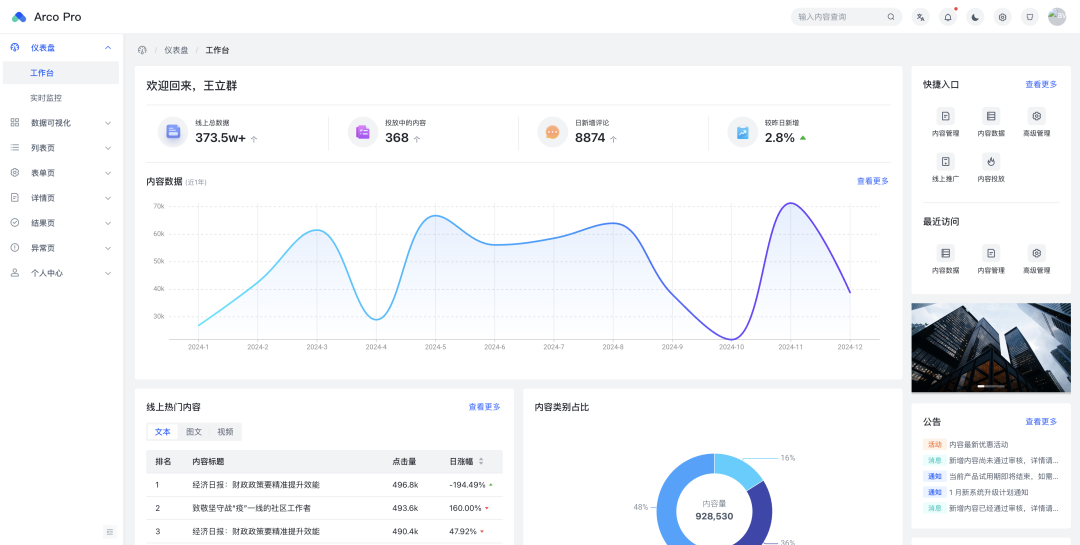Screen dimensions: 1080x545
Task: Open announcement 内容最新优惠活动
Action: pyautogui.click(x=978, y=445)
